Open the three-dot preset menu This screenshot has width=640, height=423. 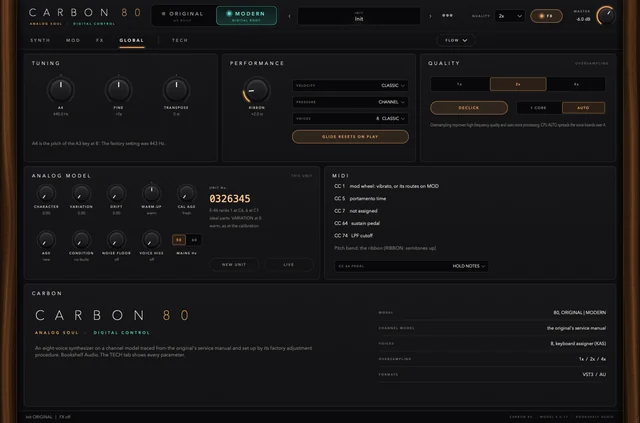pyautogui.click(x=447, y=16)
